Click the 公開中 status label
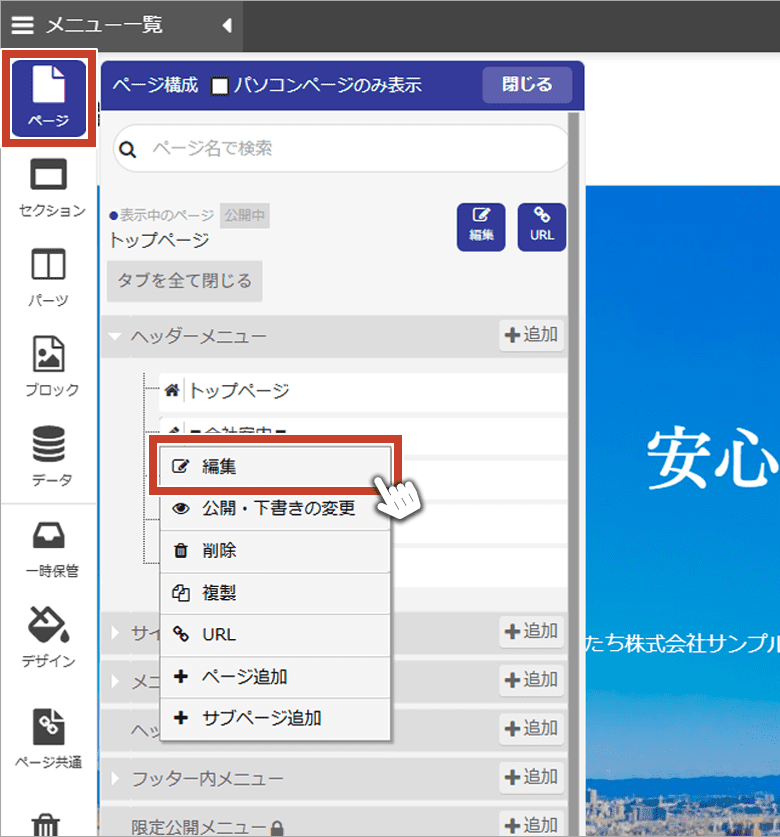This screenshot has height=837, width=780. coord(245,215)
